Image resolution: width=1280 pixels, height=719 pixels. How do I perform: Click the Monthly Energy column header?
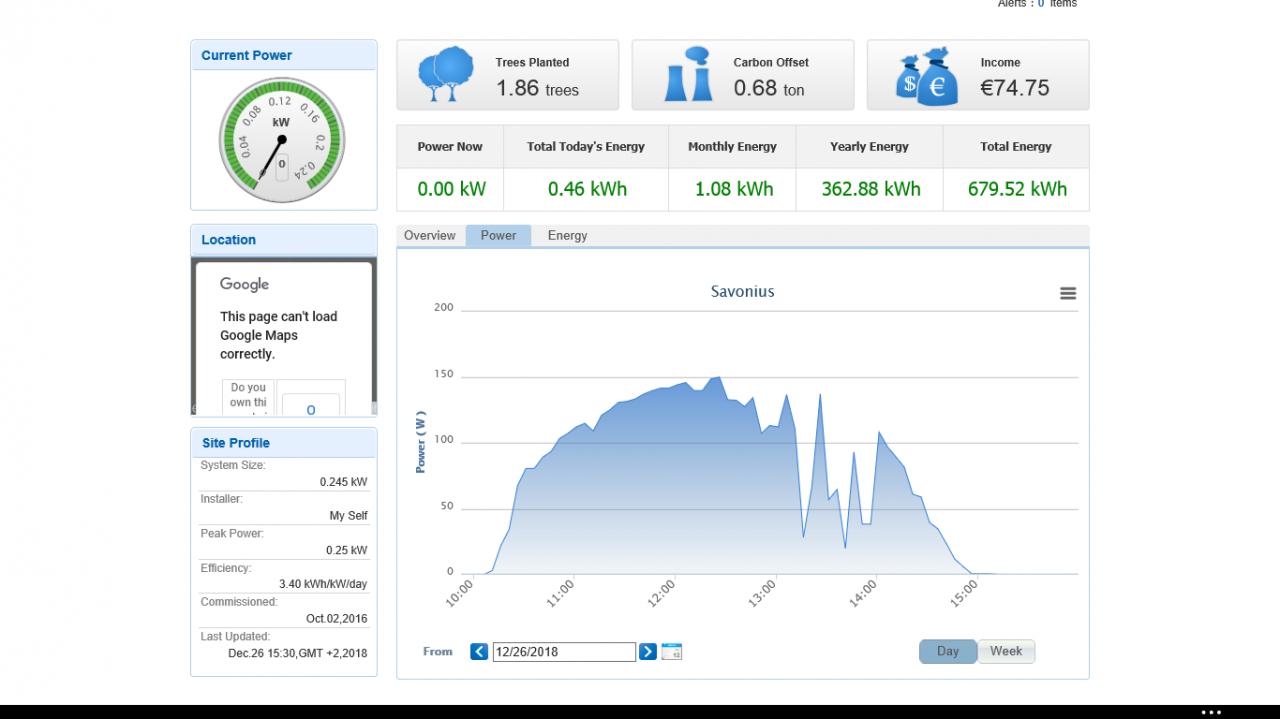[x=732, y=147]
